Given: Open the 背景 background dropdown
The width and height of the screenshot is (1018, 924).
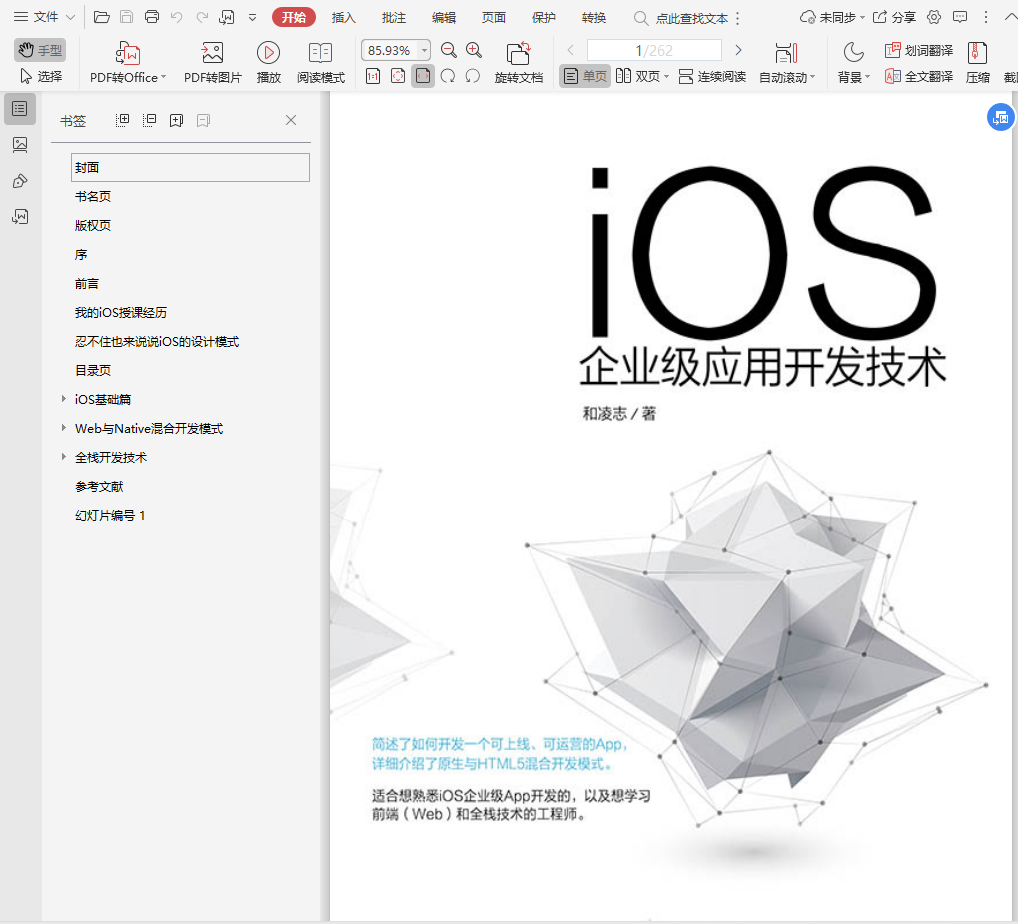Looking at the screenshot, I should [x=853, y=62].
